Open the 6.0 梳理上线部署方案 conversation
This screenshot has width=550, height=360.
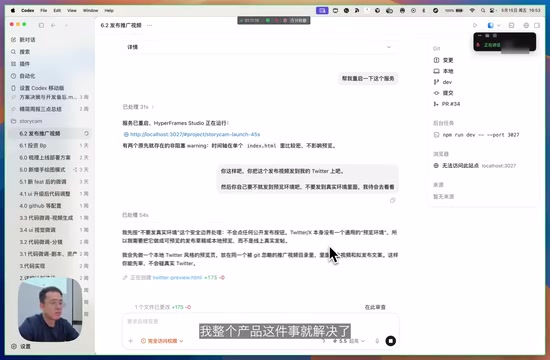coord(49,158)
